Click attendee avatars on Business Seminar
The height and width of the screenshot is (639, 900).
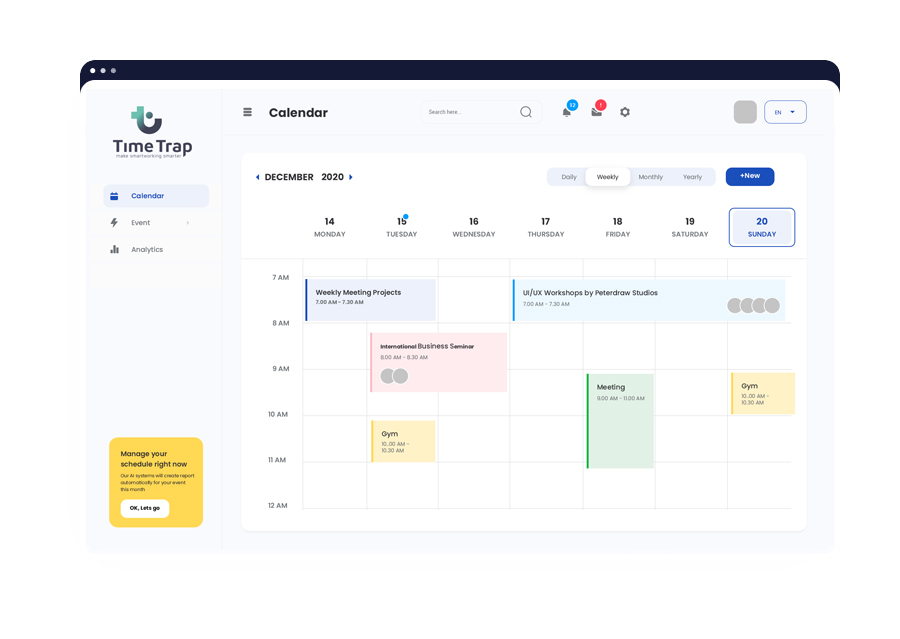click(394, 376)
